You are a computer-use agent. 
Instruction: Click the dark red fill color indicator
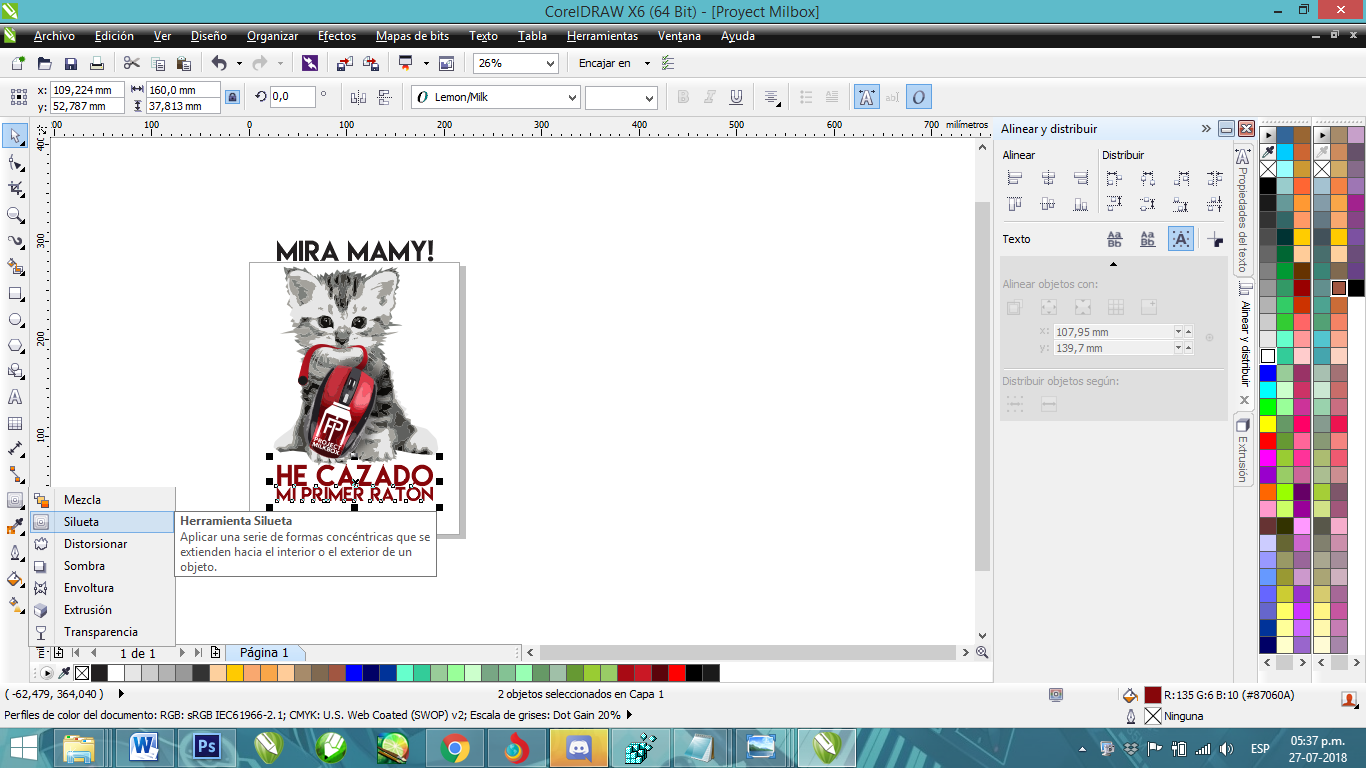[1153, 695]
